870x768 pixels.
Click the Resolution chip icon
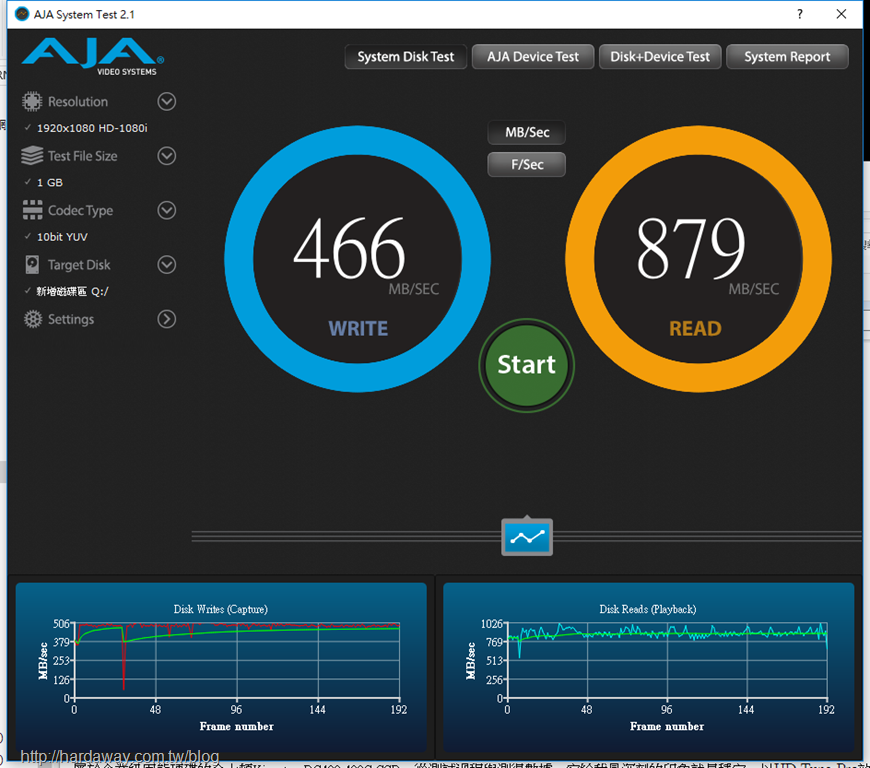(32, 102)
